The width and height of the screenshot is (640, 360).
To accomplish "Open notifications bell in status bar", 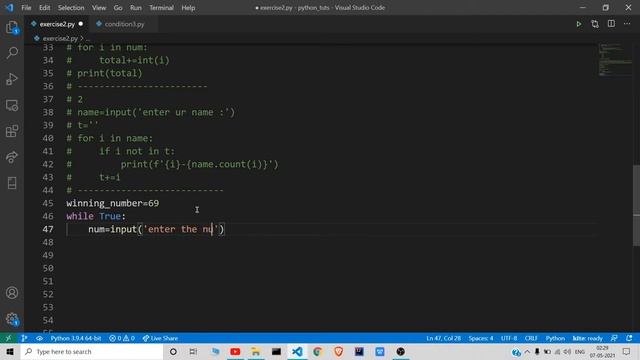I will click(629, 338).
